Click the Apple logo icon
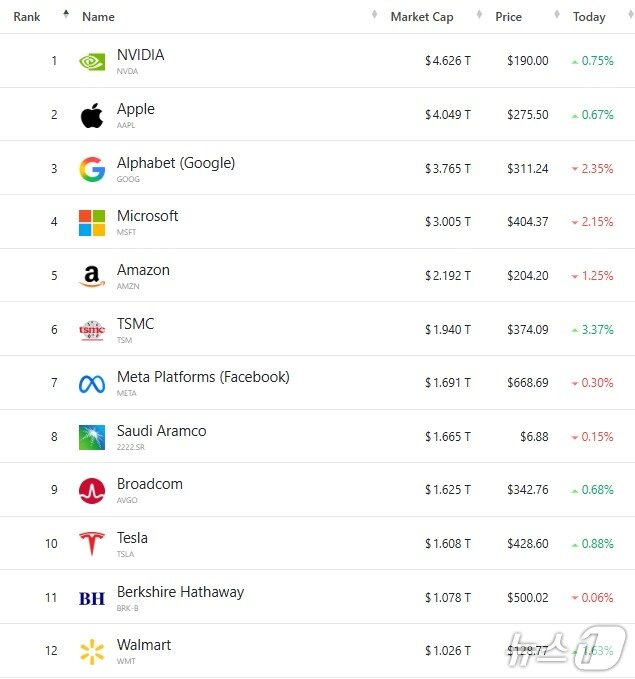The width and height of the screenshot is (635, 679). click(x=92, y=115)
